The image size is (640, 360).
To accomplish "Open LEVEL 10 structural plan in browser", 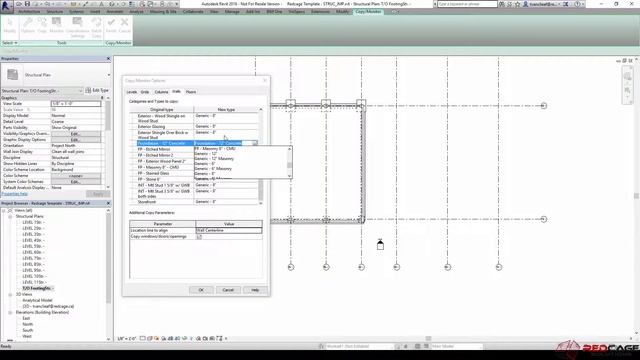I will (34, 276).
